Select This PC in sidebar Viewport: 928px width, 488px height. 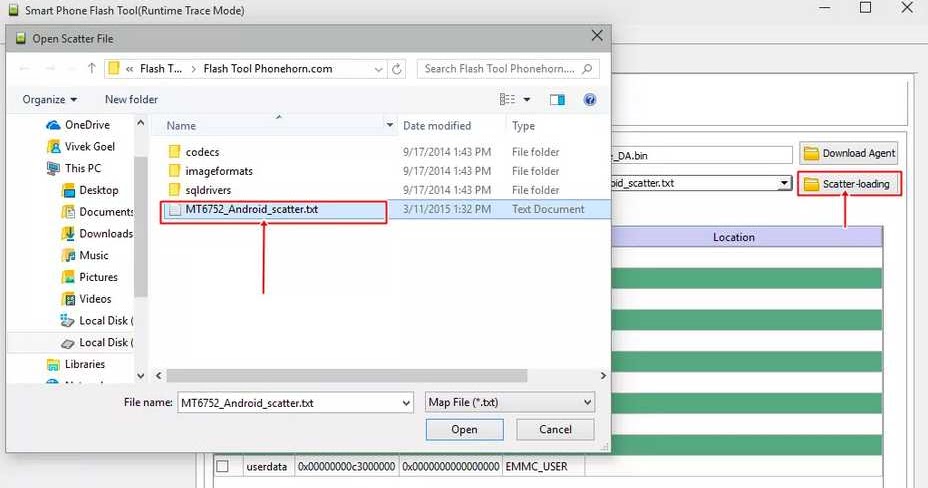[82, 168]
